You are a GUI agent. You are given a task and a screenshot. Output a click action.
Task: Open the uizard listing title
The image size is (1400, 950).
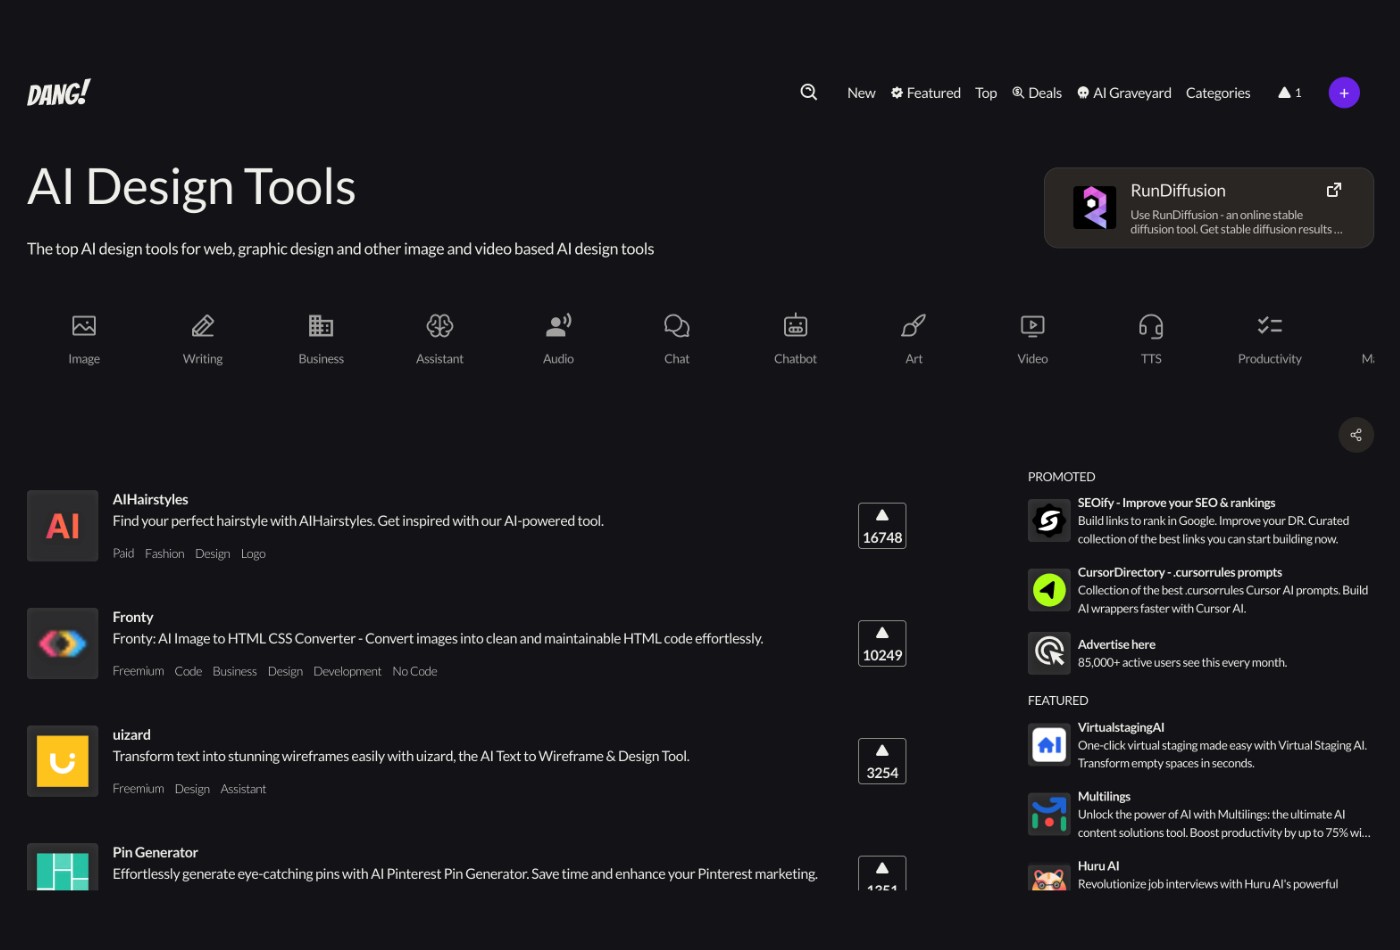pyautogui.click(x=131, y=735)
